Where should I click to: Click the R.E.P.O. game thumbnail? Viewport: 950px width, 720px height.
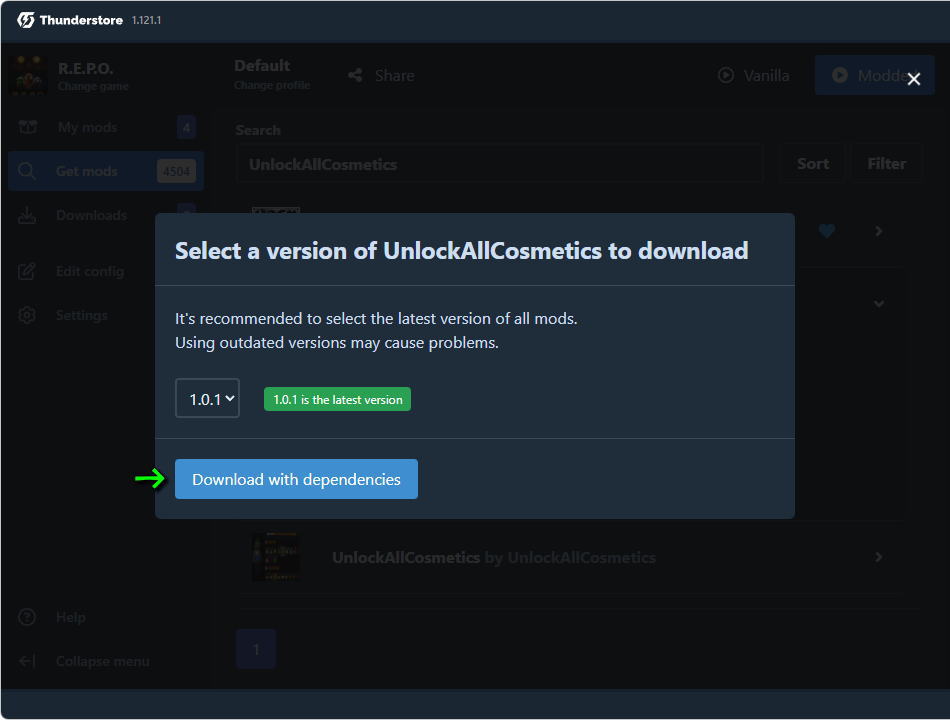coord(28,75)
